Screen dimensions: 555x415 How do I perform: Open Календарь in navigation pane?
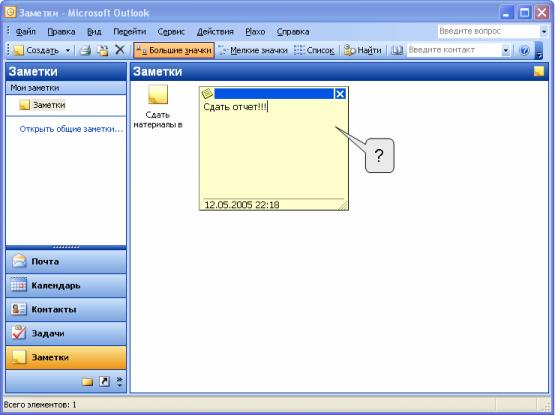[66, 285]
